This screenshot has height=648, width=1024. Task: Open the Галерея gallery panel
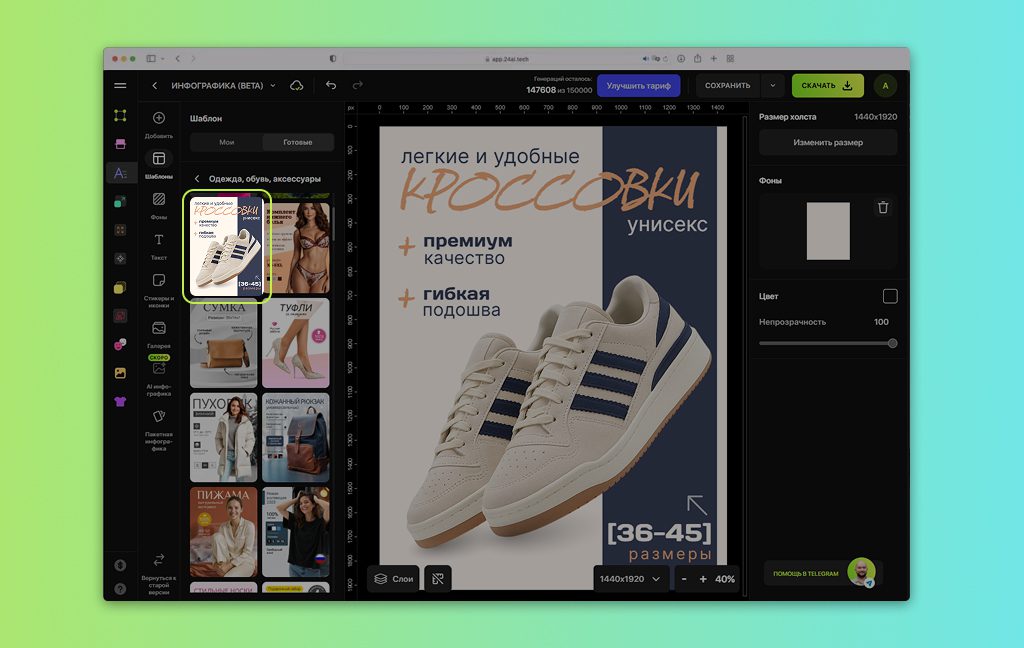[159, 334]
